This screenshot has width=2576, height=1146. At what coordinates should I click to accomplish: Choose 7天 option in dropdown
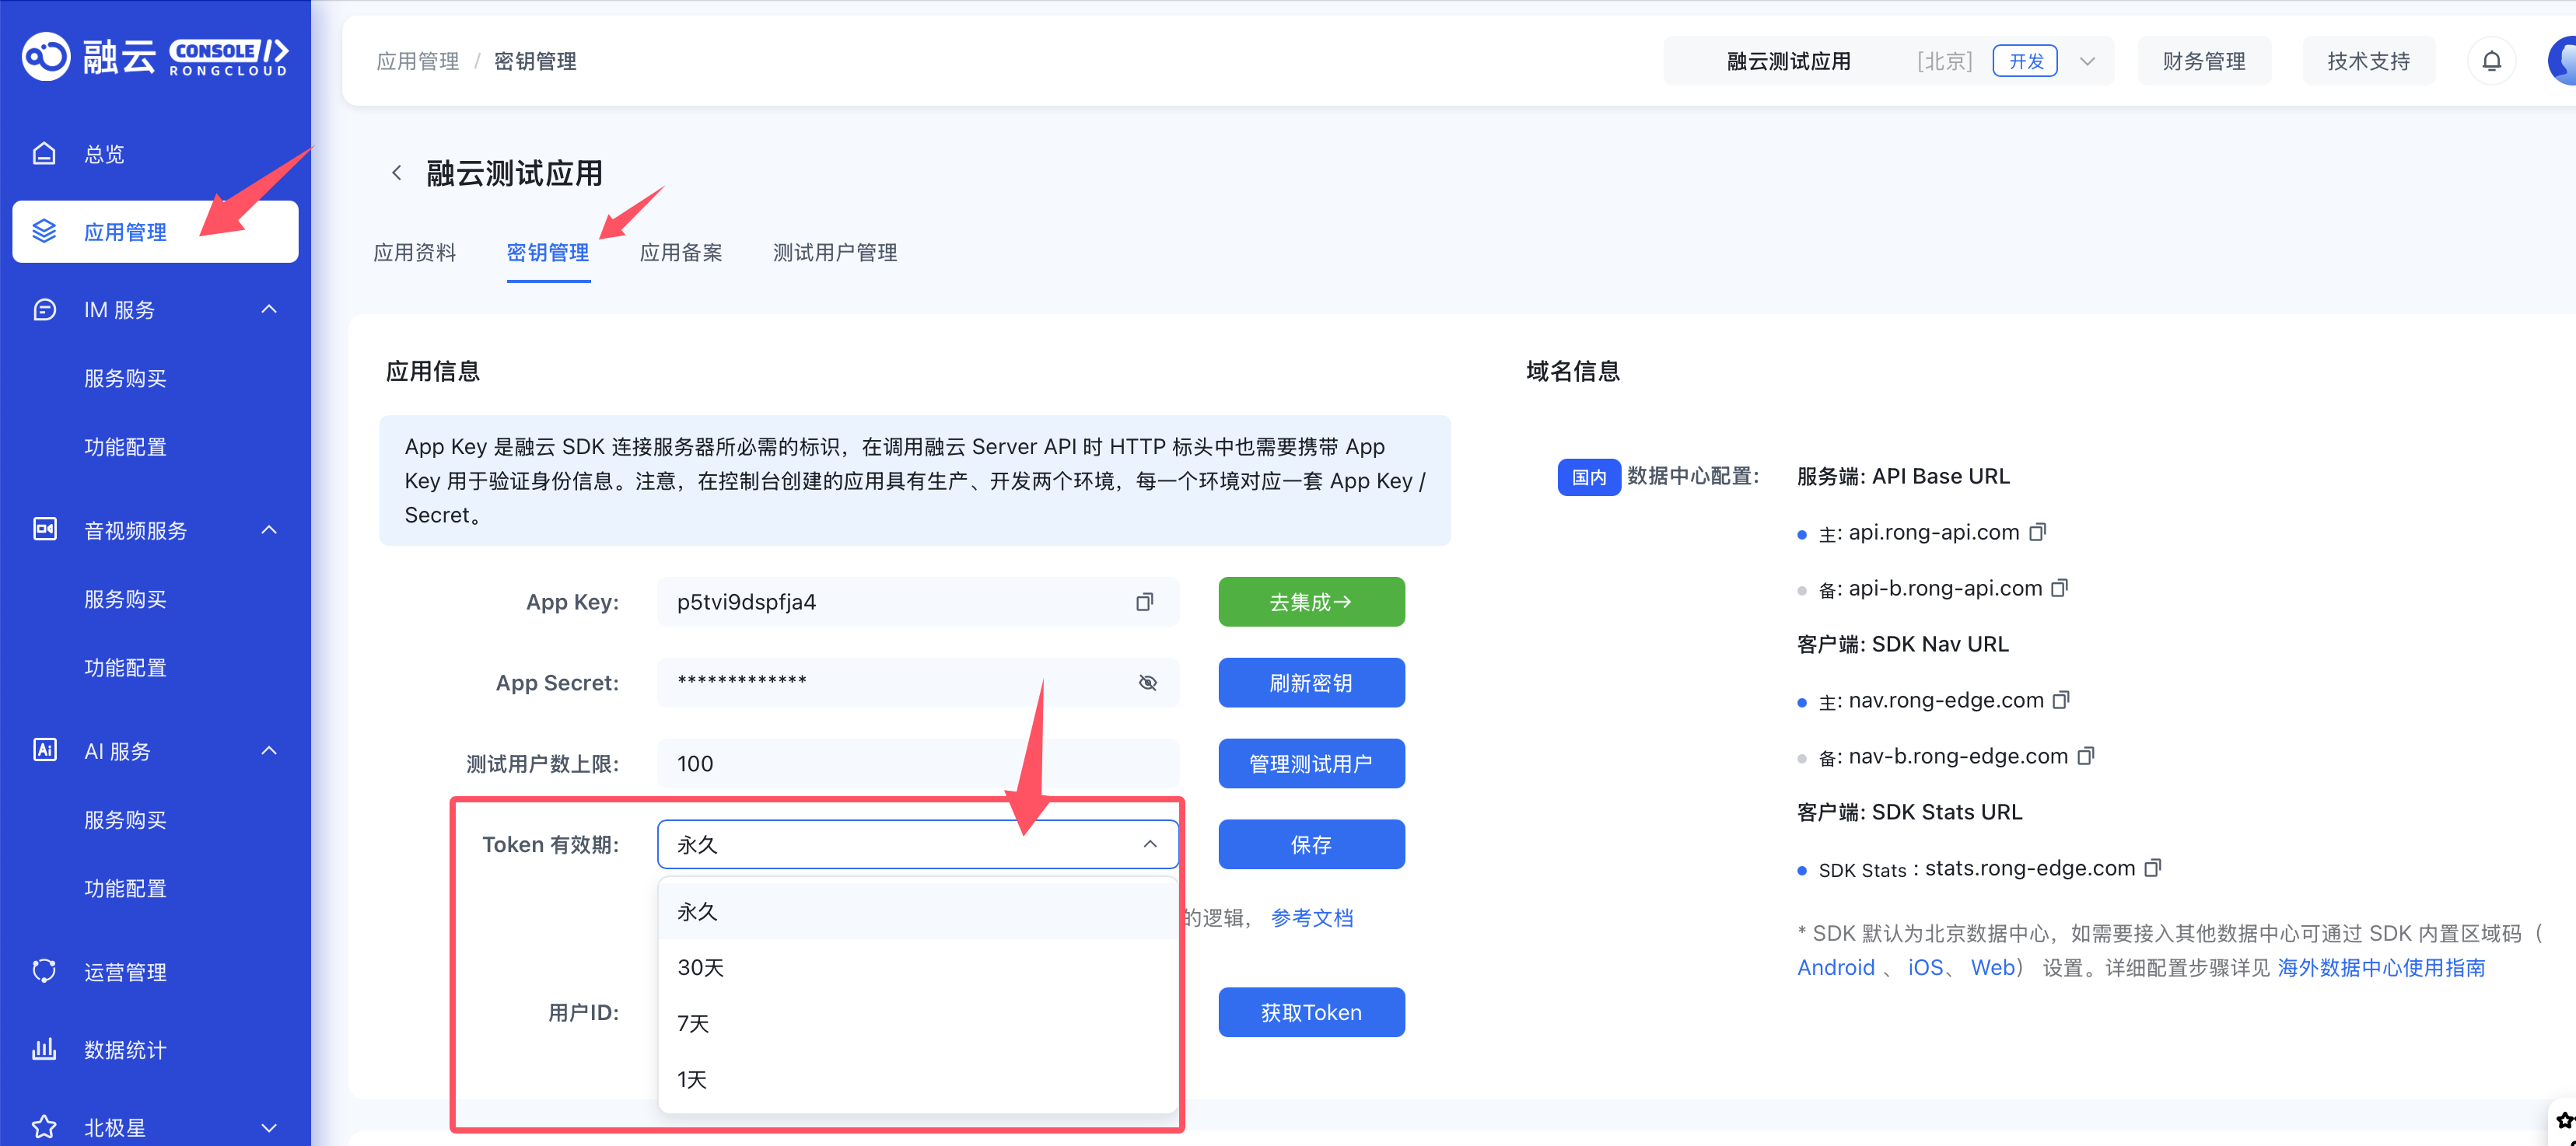coord(693,1023)
